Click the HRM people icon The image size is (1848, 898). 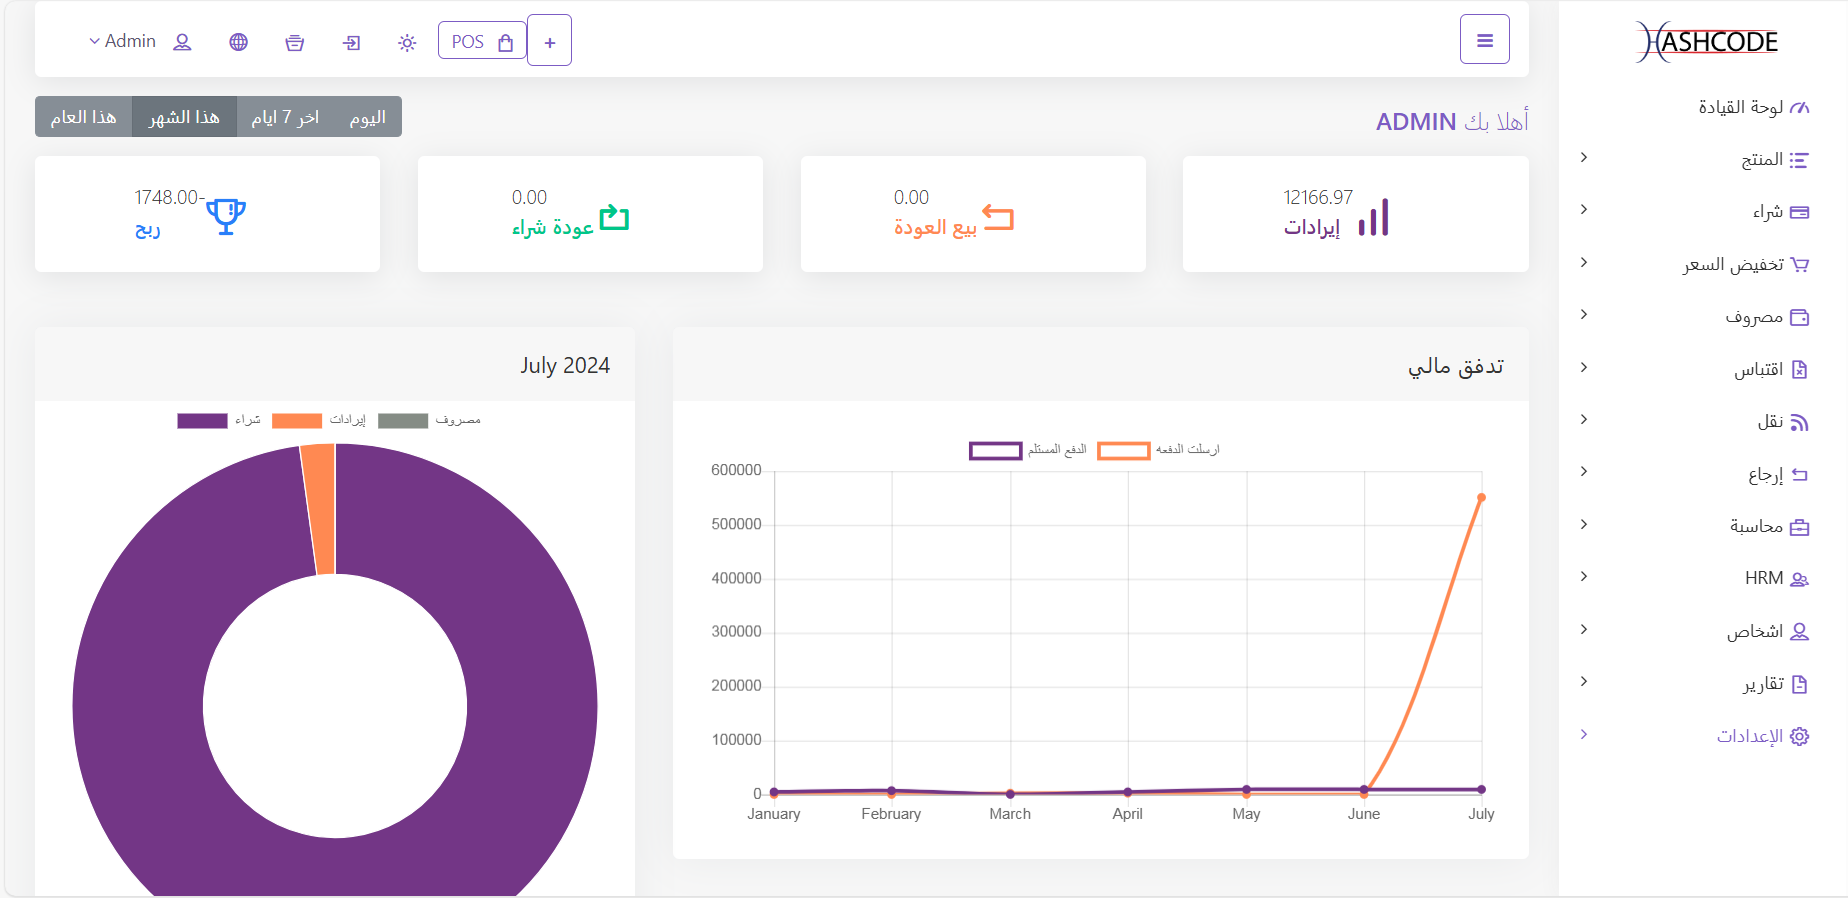[x=1799, y=580]
